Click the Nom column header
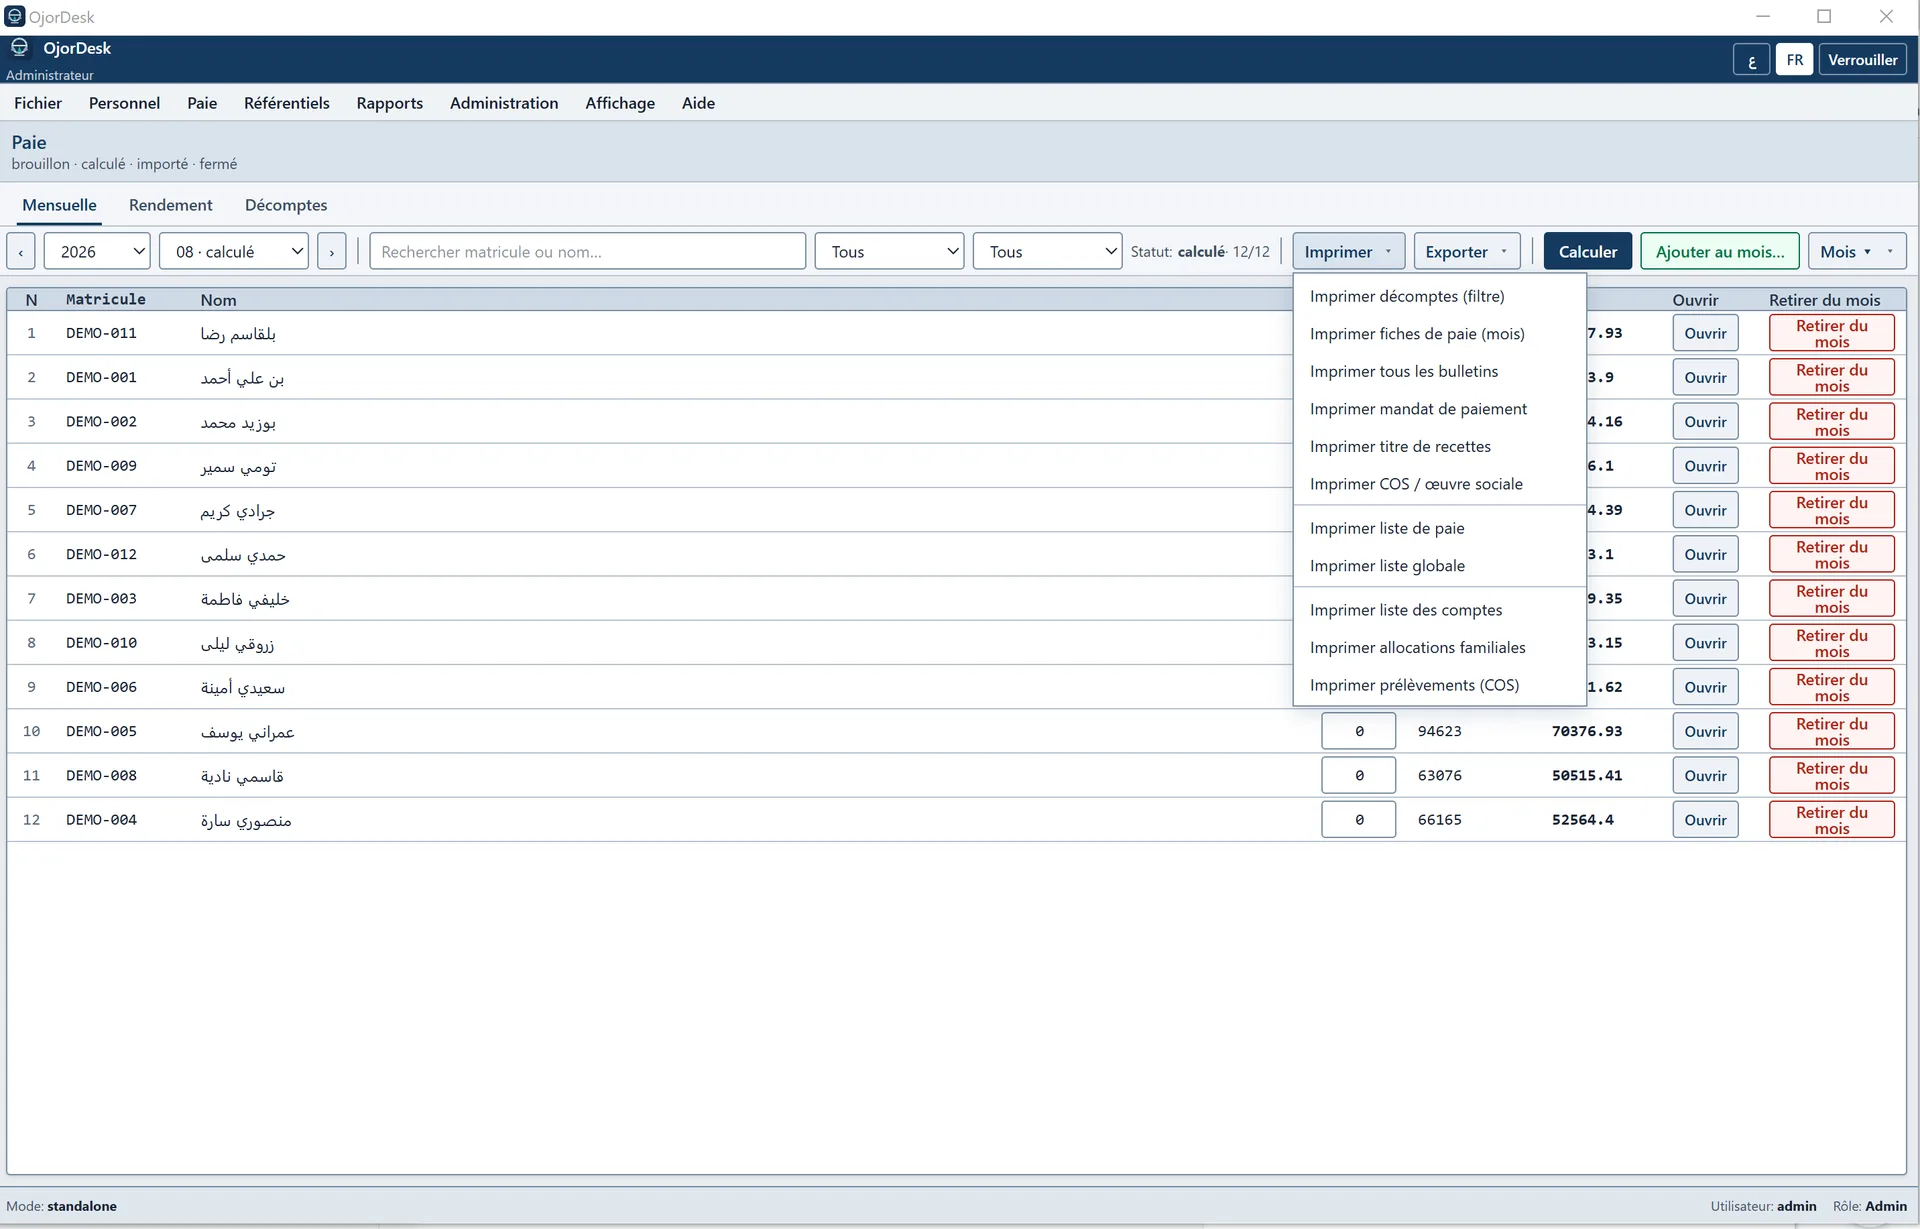Screen dimensions: 1920x1229 (218, 299)
